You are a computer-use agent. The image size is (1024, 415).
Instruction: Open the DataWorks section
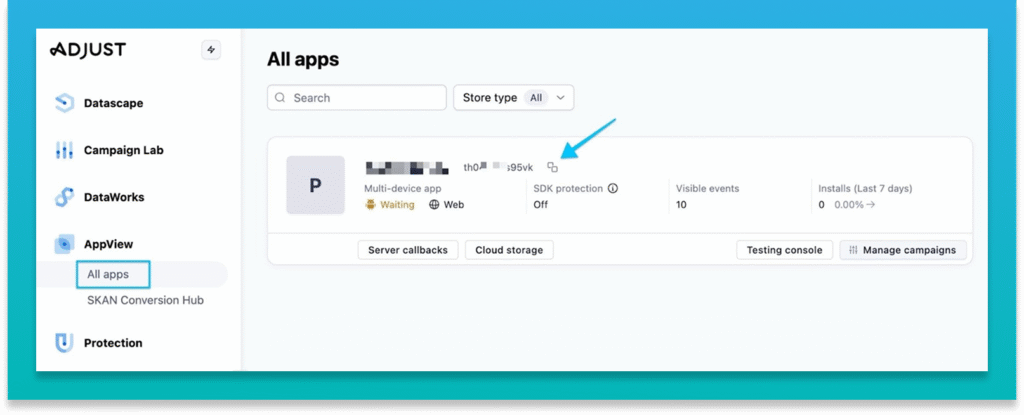pos(114,197)
